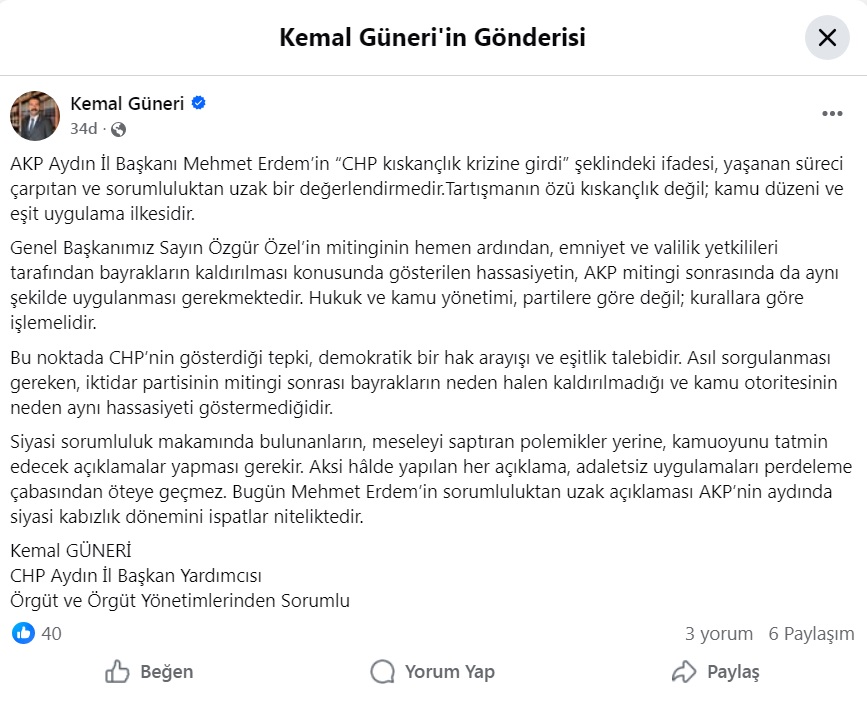The height and width of the screenshot is (704, 867).
Task: Open the 34d post timestamp link
Action: pyautogui.click(x=84, y=129)
